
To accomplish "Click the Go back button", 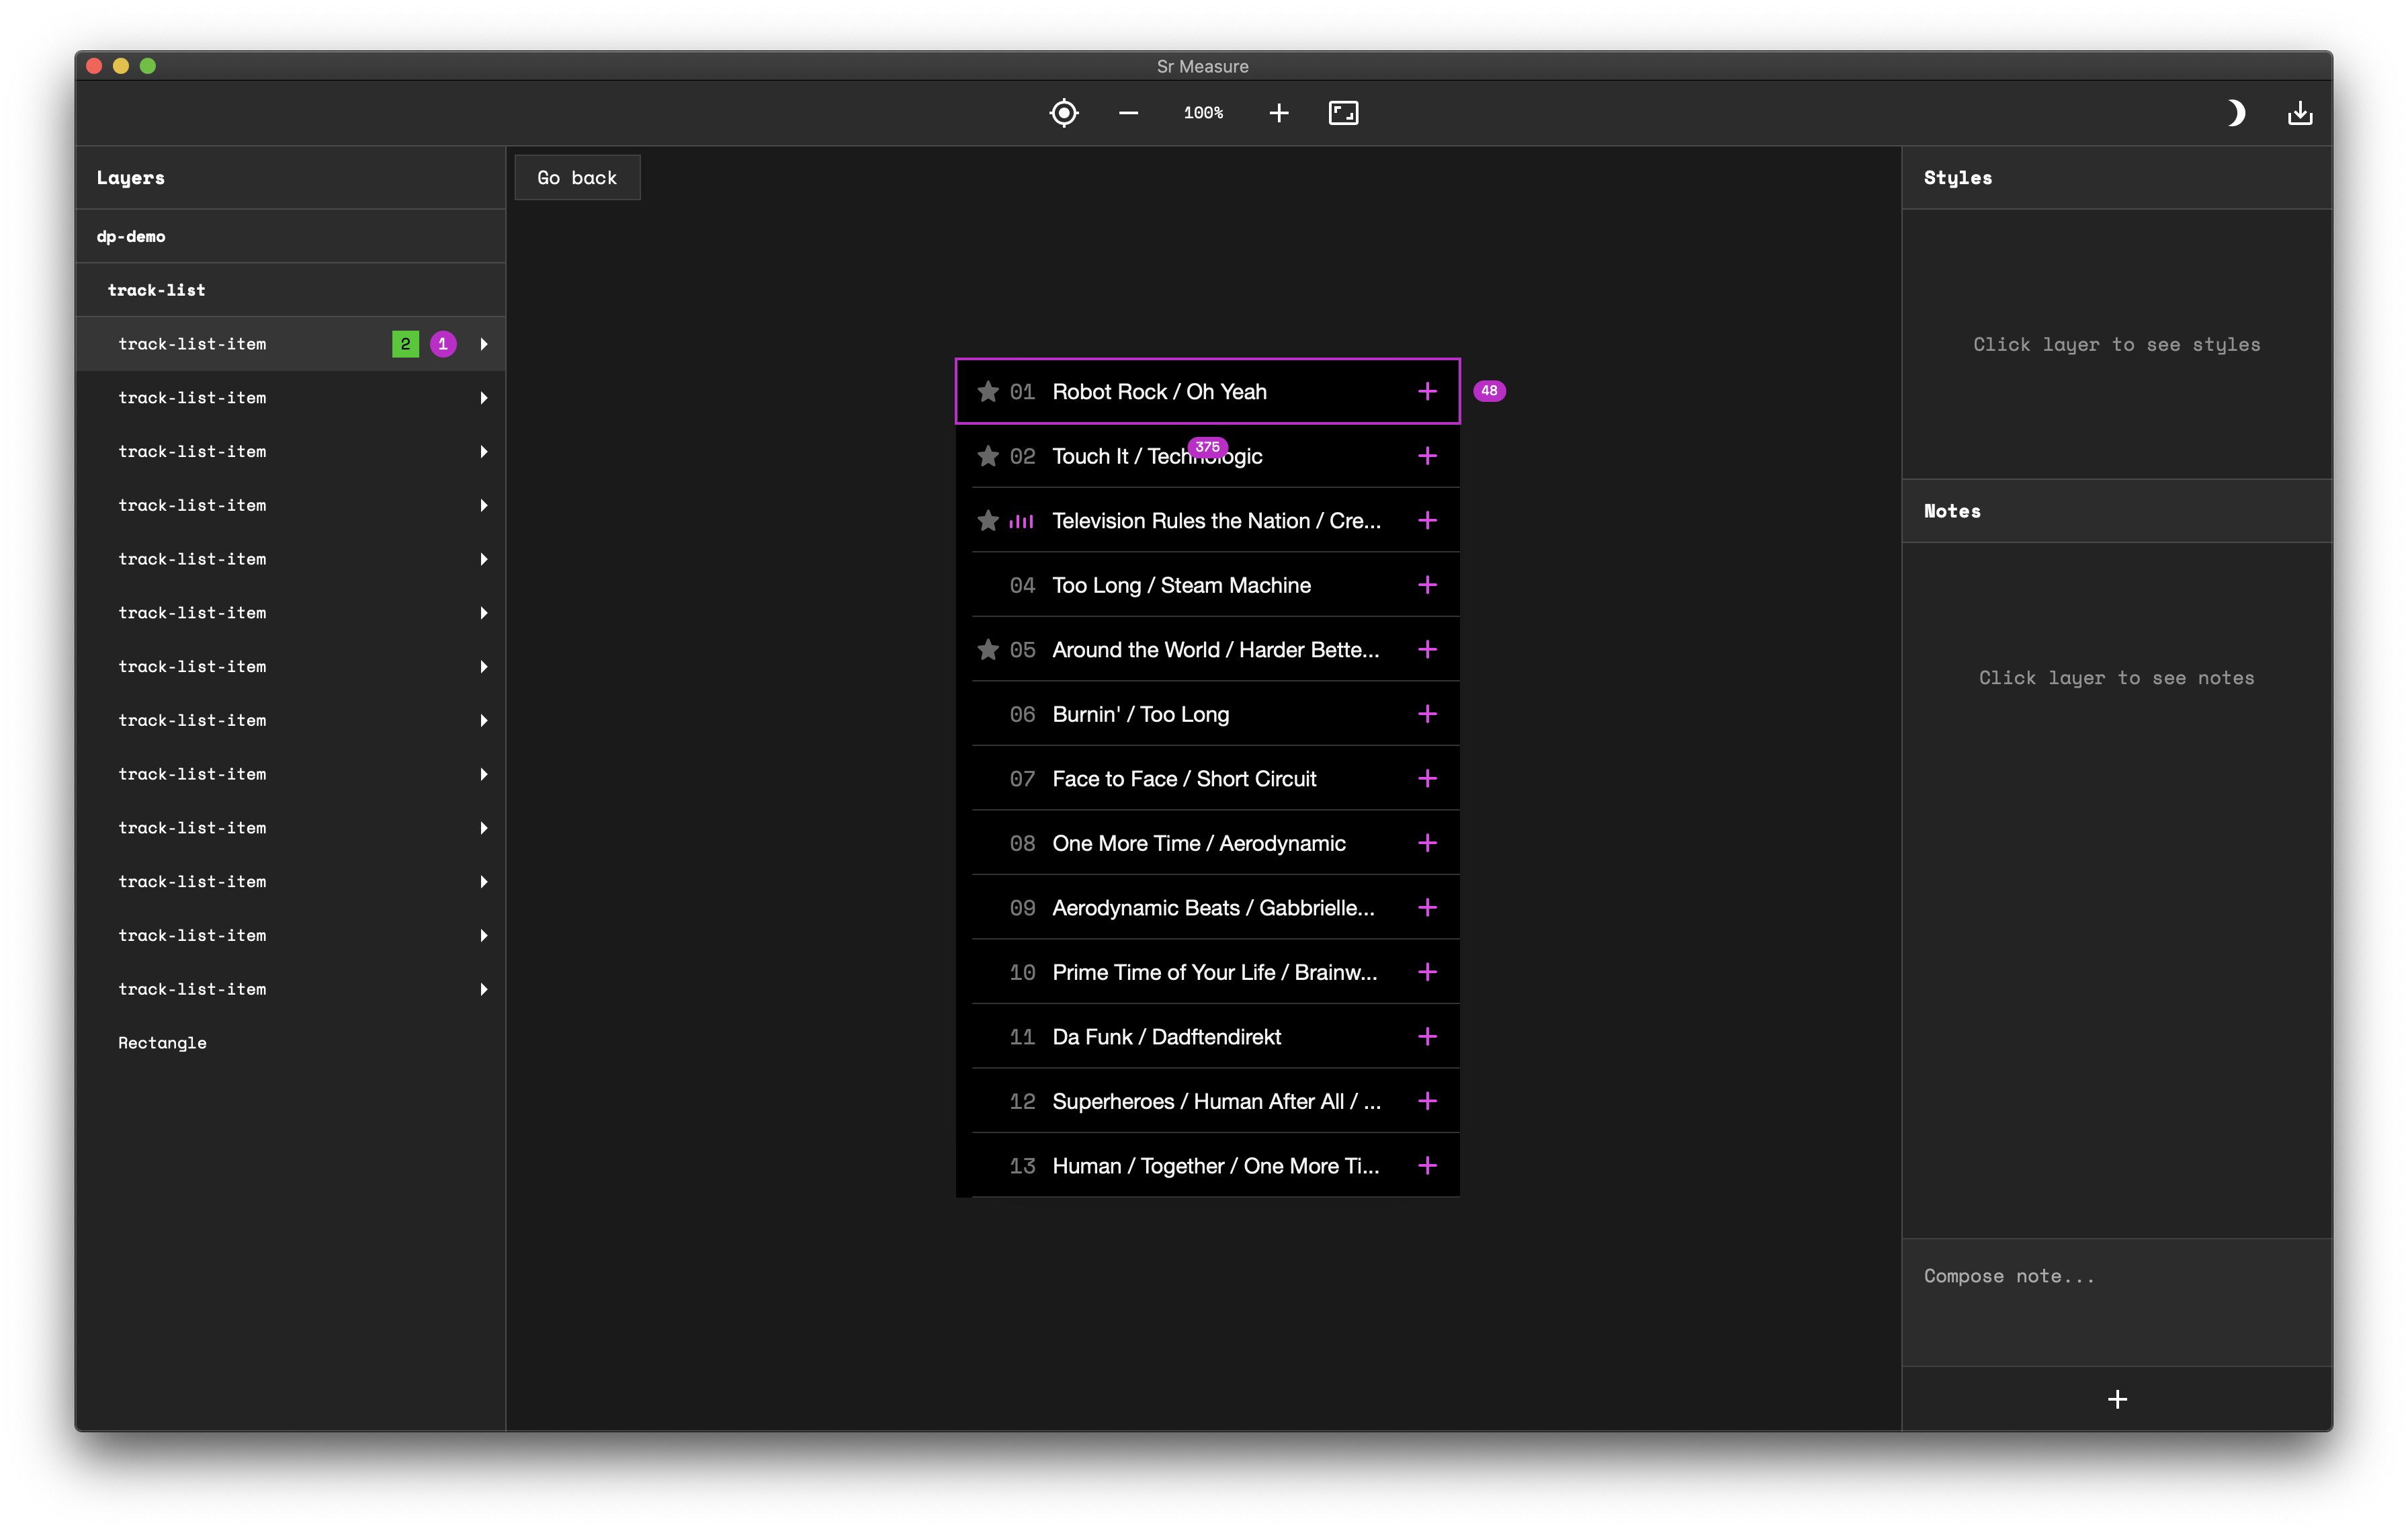I will pyautogui.click(x=577, y=178).
